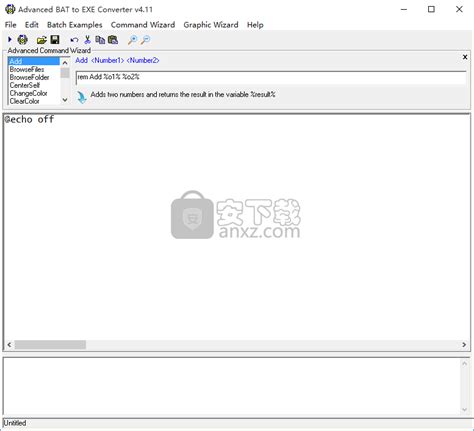Click editor horizontal scrollbar right arrow
Image resolution: width=474 pixels, height=431 pixels.
464,345
